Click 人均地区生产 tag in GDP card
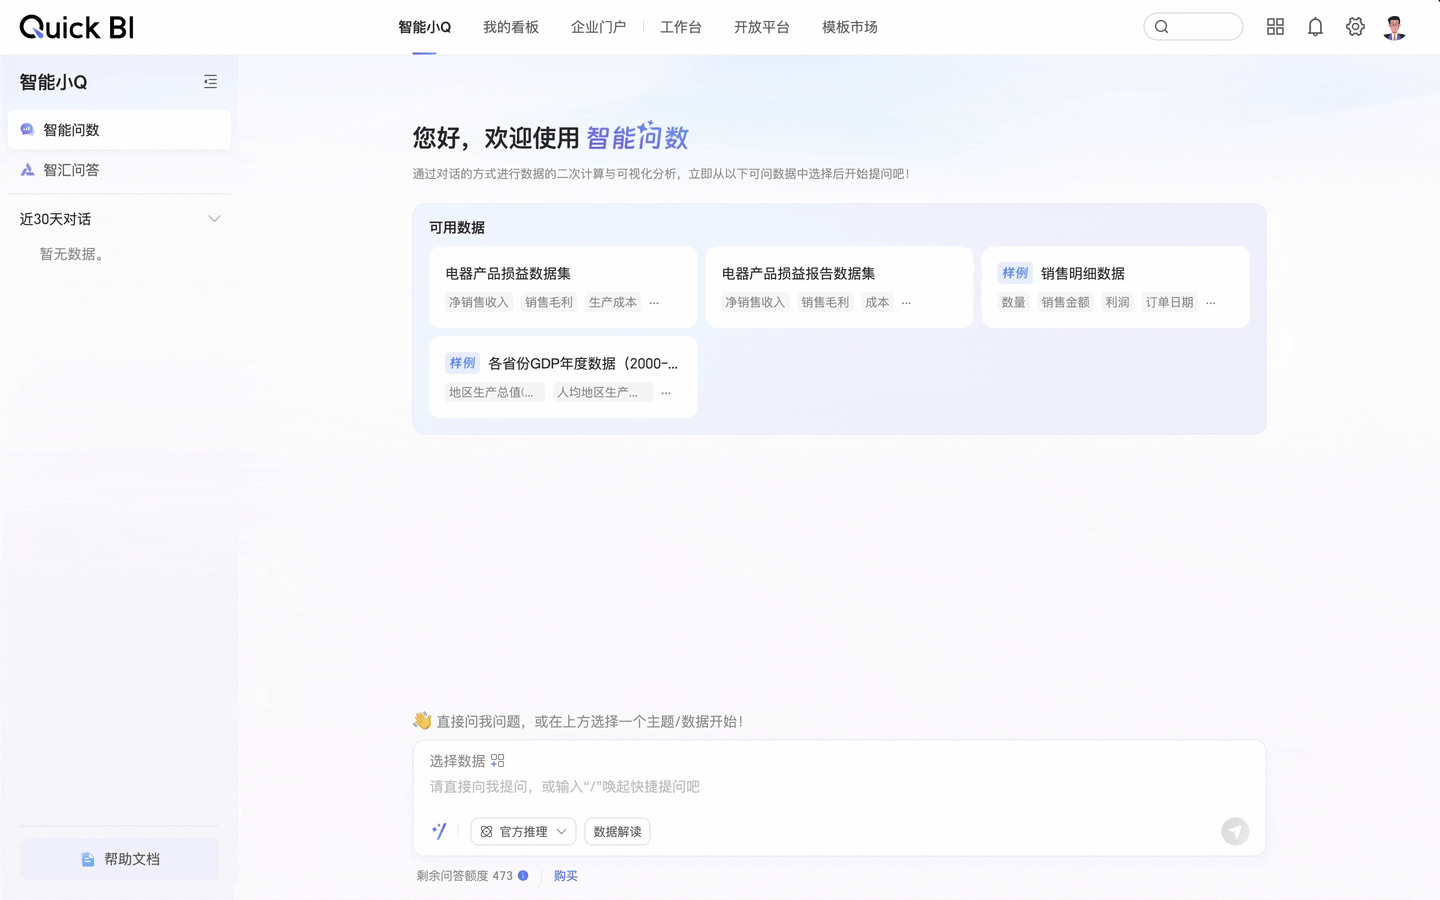Screen dimensions: 1440x900 [602, 392]
